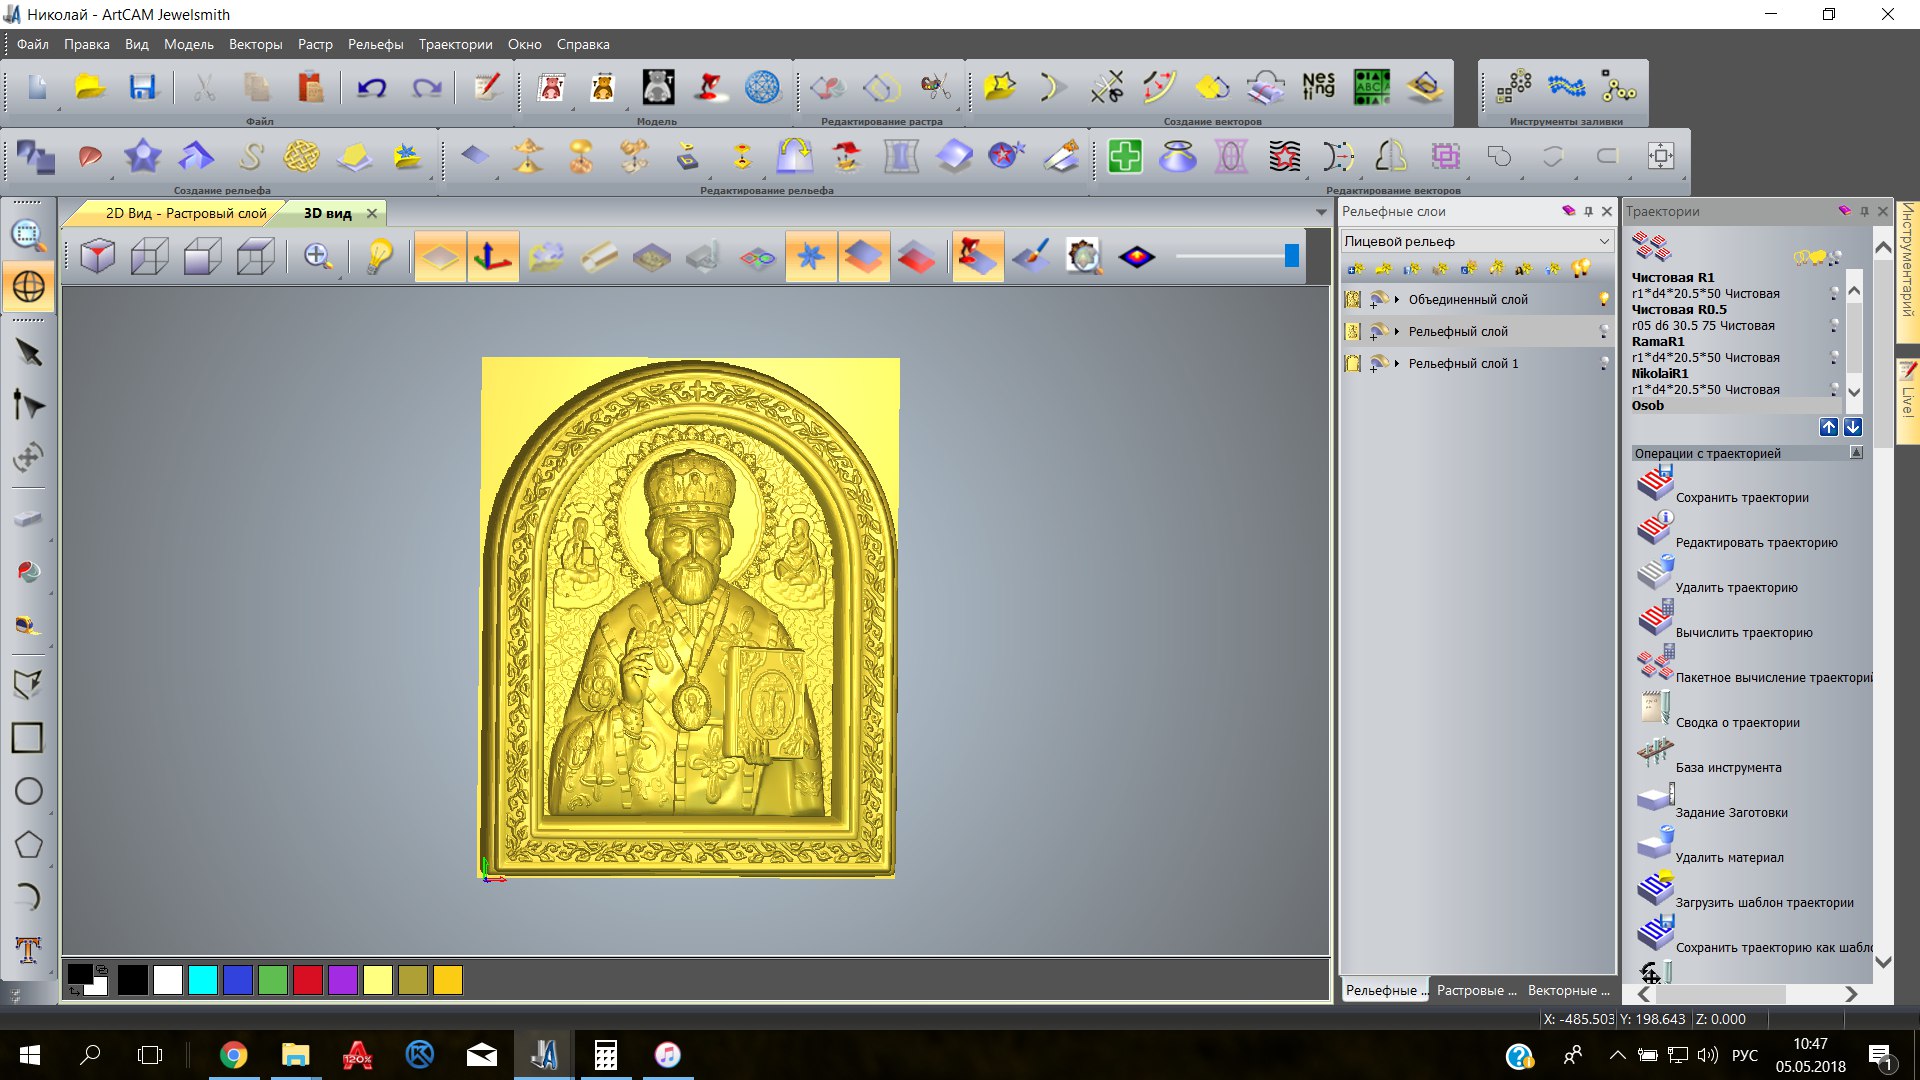Expand the Объединенный слой tree arrow
This screenshot has width=1920, height=1080.
tap(1397, 299)
